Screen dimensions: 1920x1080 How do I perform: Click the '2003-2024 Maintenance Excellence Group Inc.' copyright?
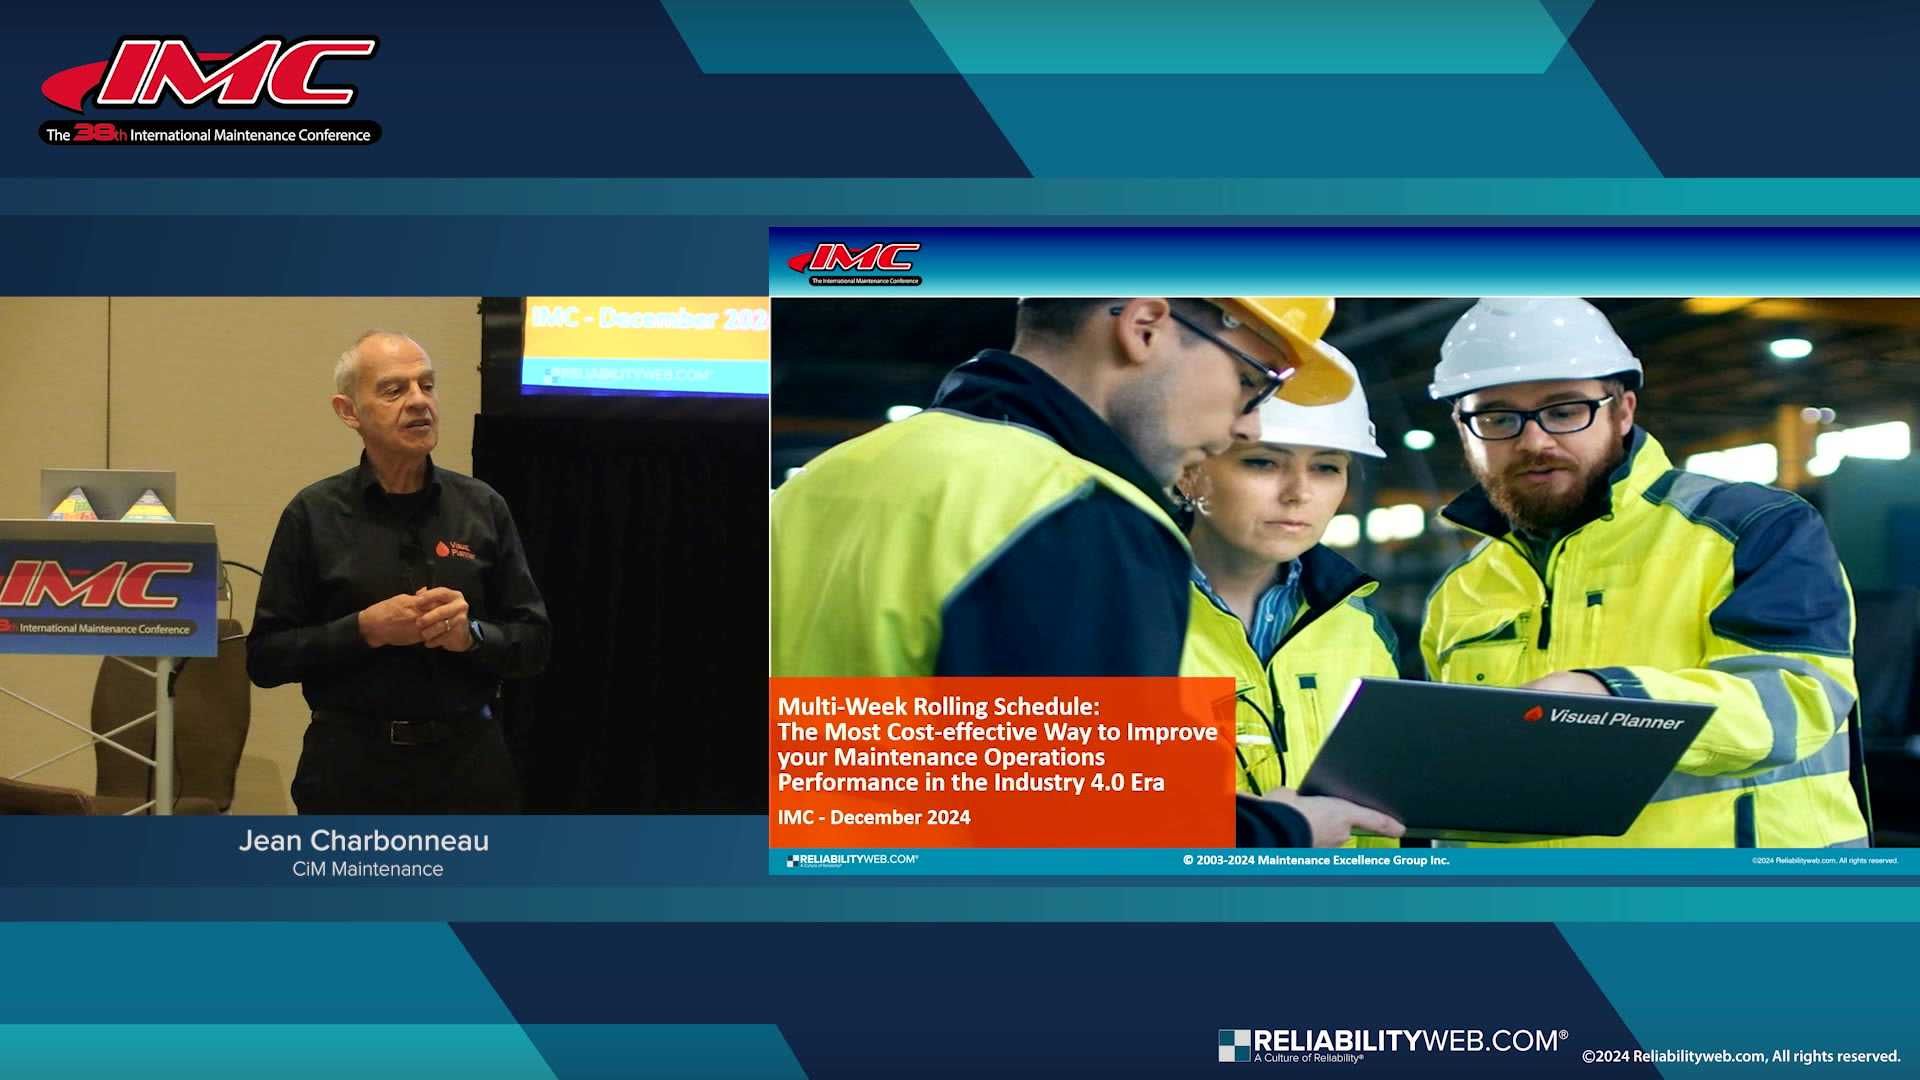click(1316, 859)
